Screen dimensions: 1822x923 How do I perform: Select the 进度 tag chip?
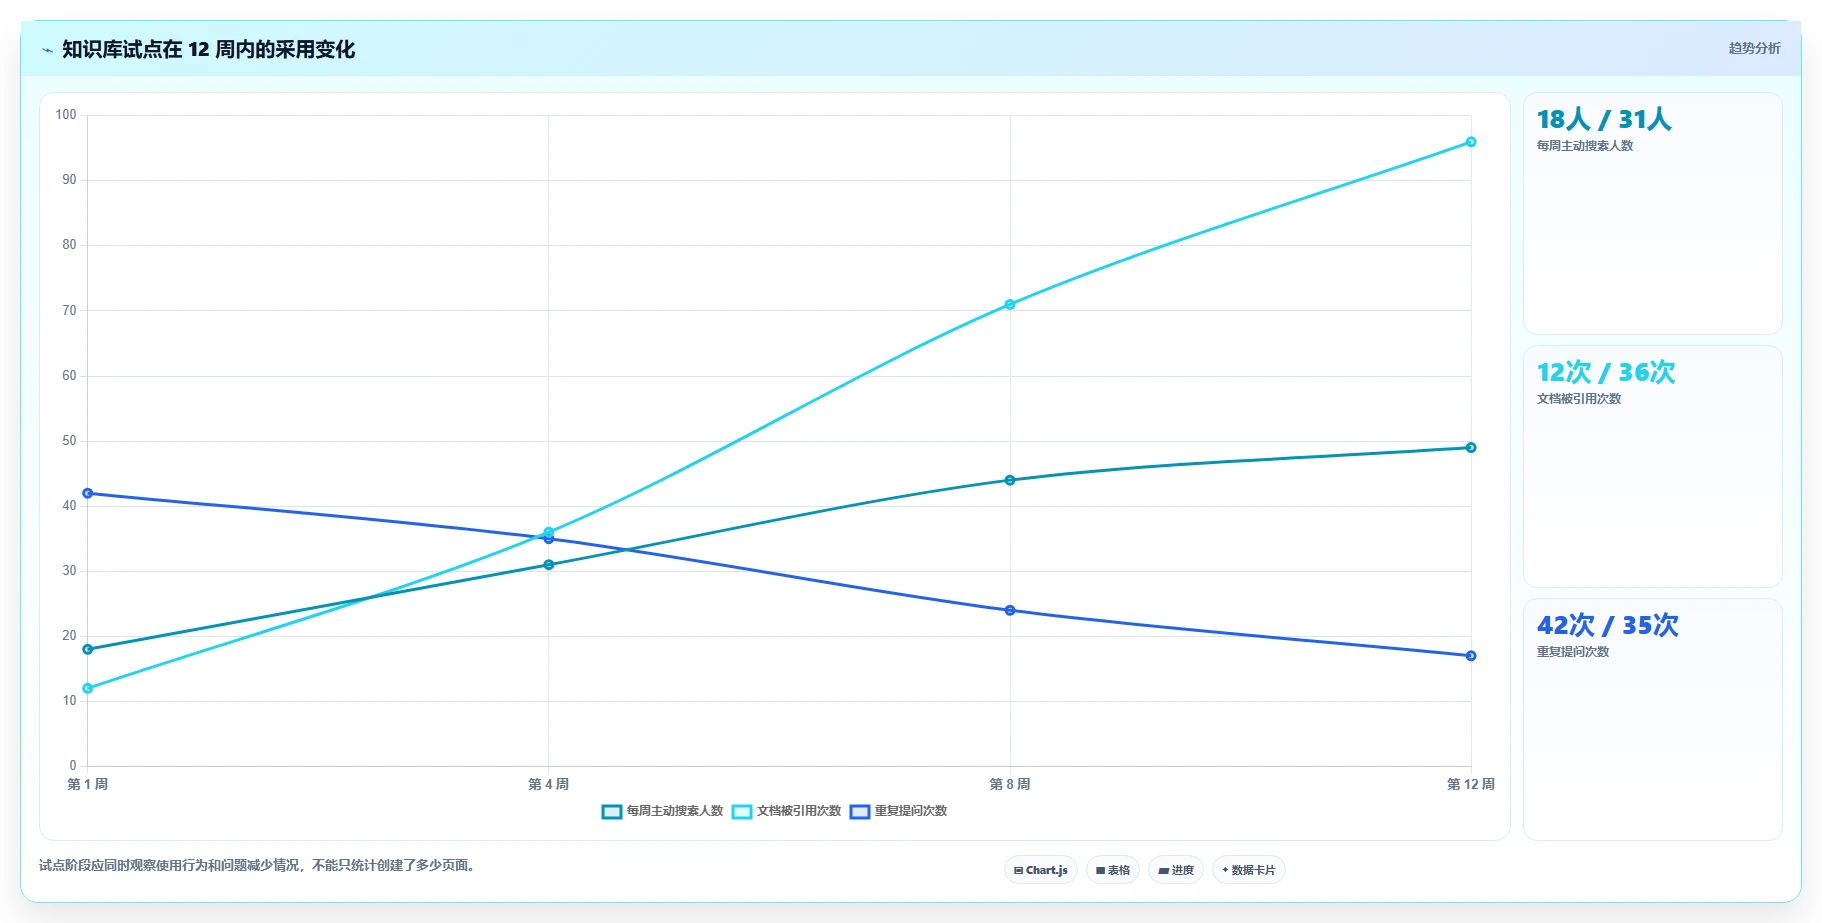tap(1176, 870)
